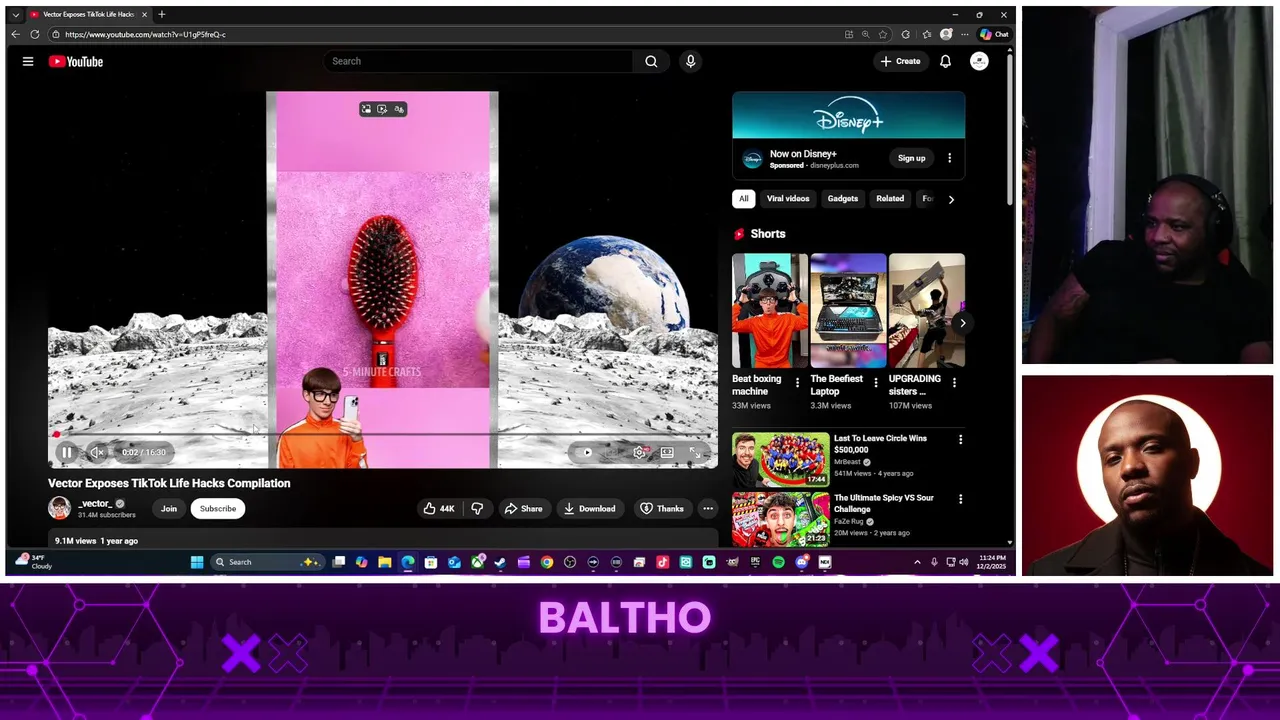
Task: Click the Disney+ ad banner image
Action: tap(848, 115)
